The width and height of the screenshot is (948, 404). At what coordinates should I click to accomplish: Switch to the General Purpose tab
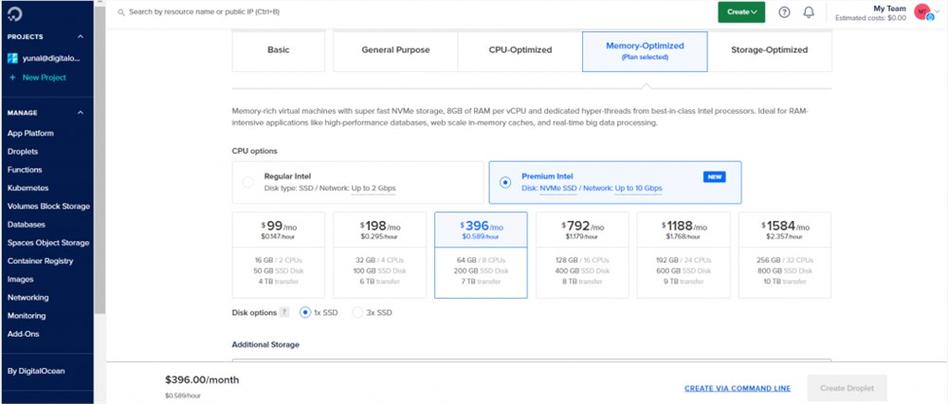[x=395, y=50]
